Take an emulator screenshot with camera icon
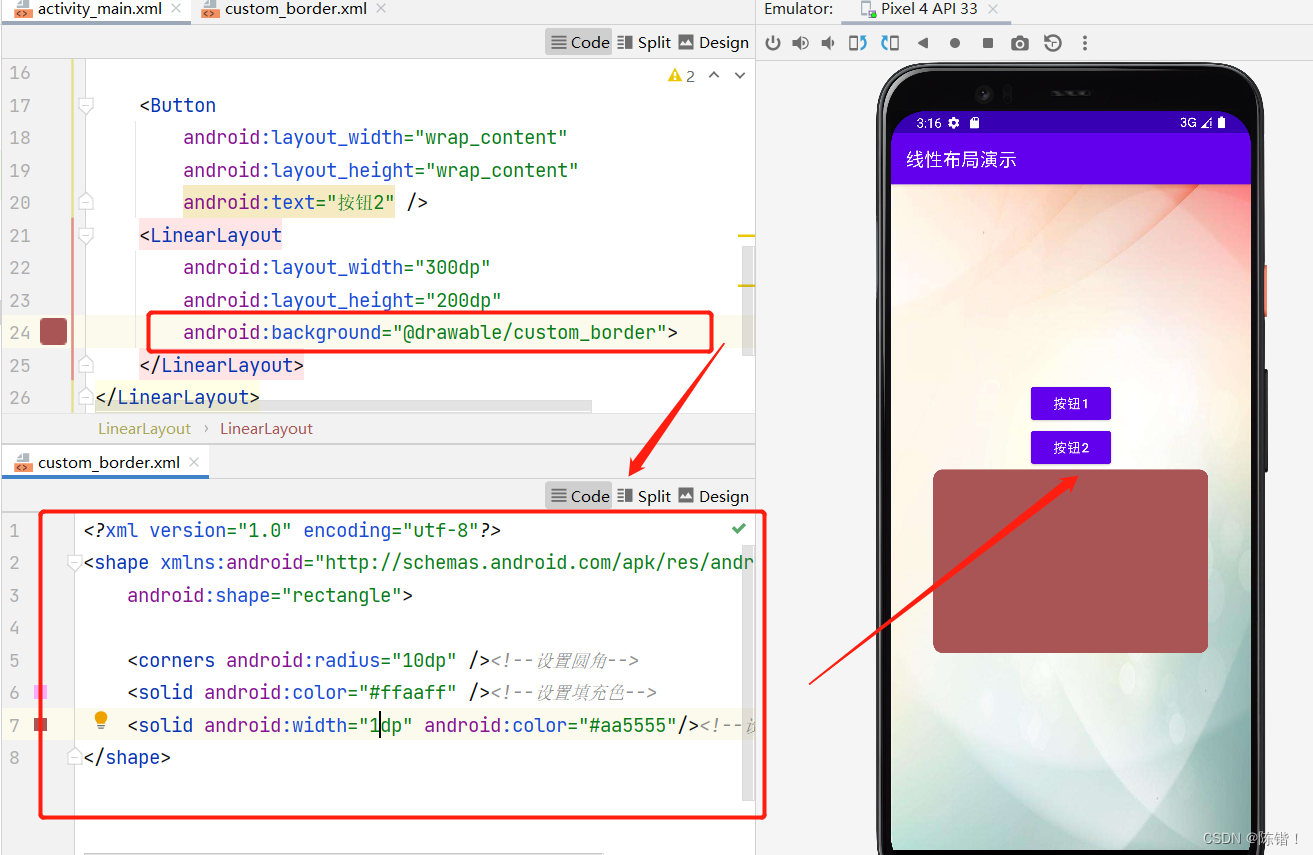 1019,43
